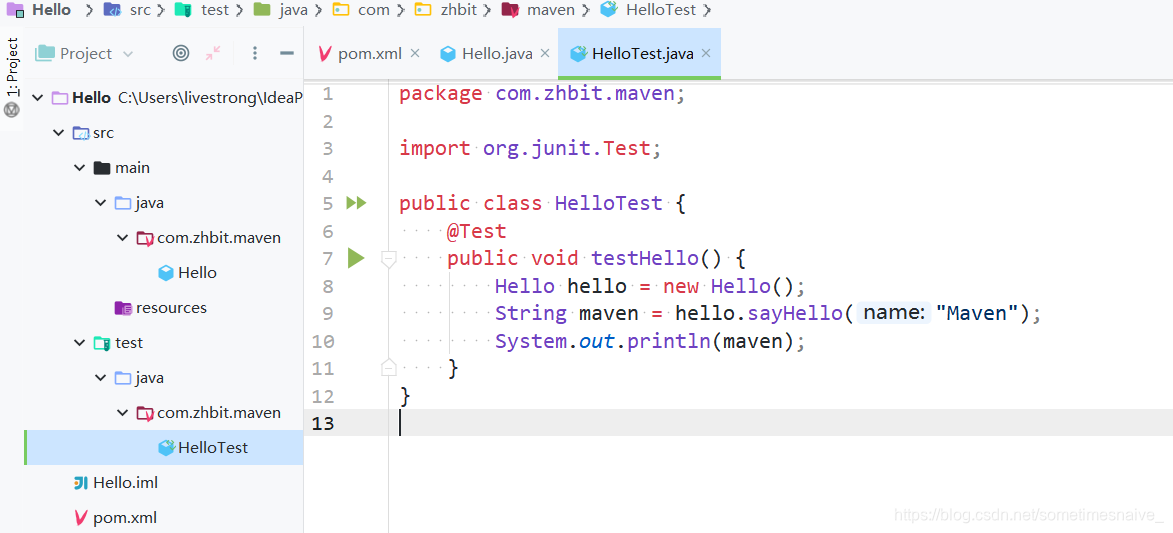This screenshot has height=533, width=1173.
Task: Collapse the java folder under test
Action: click(100, 378)
